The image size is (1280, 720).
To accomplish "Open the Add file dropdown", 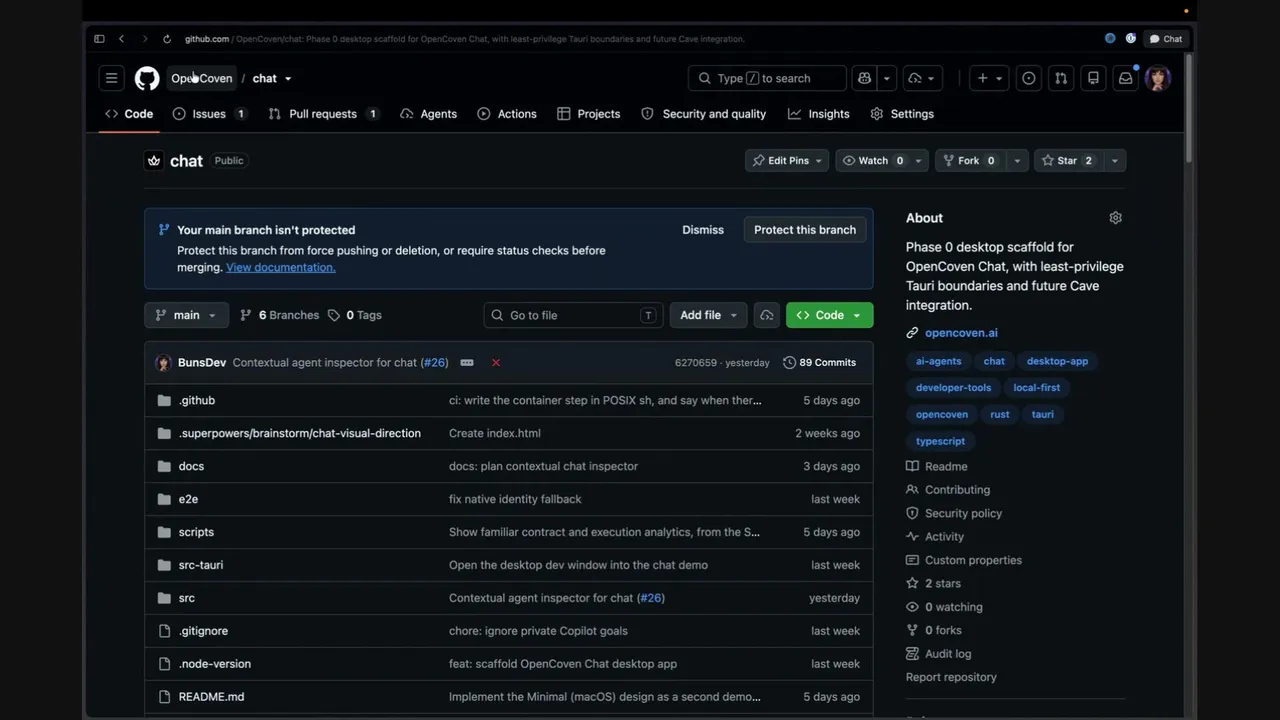I will [x=708, y=315].
